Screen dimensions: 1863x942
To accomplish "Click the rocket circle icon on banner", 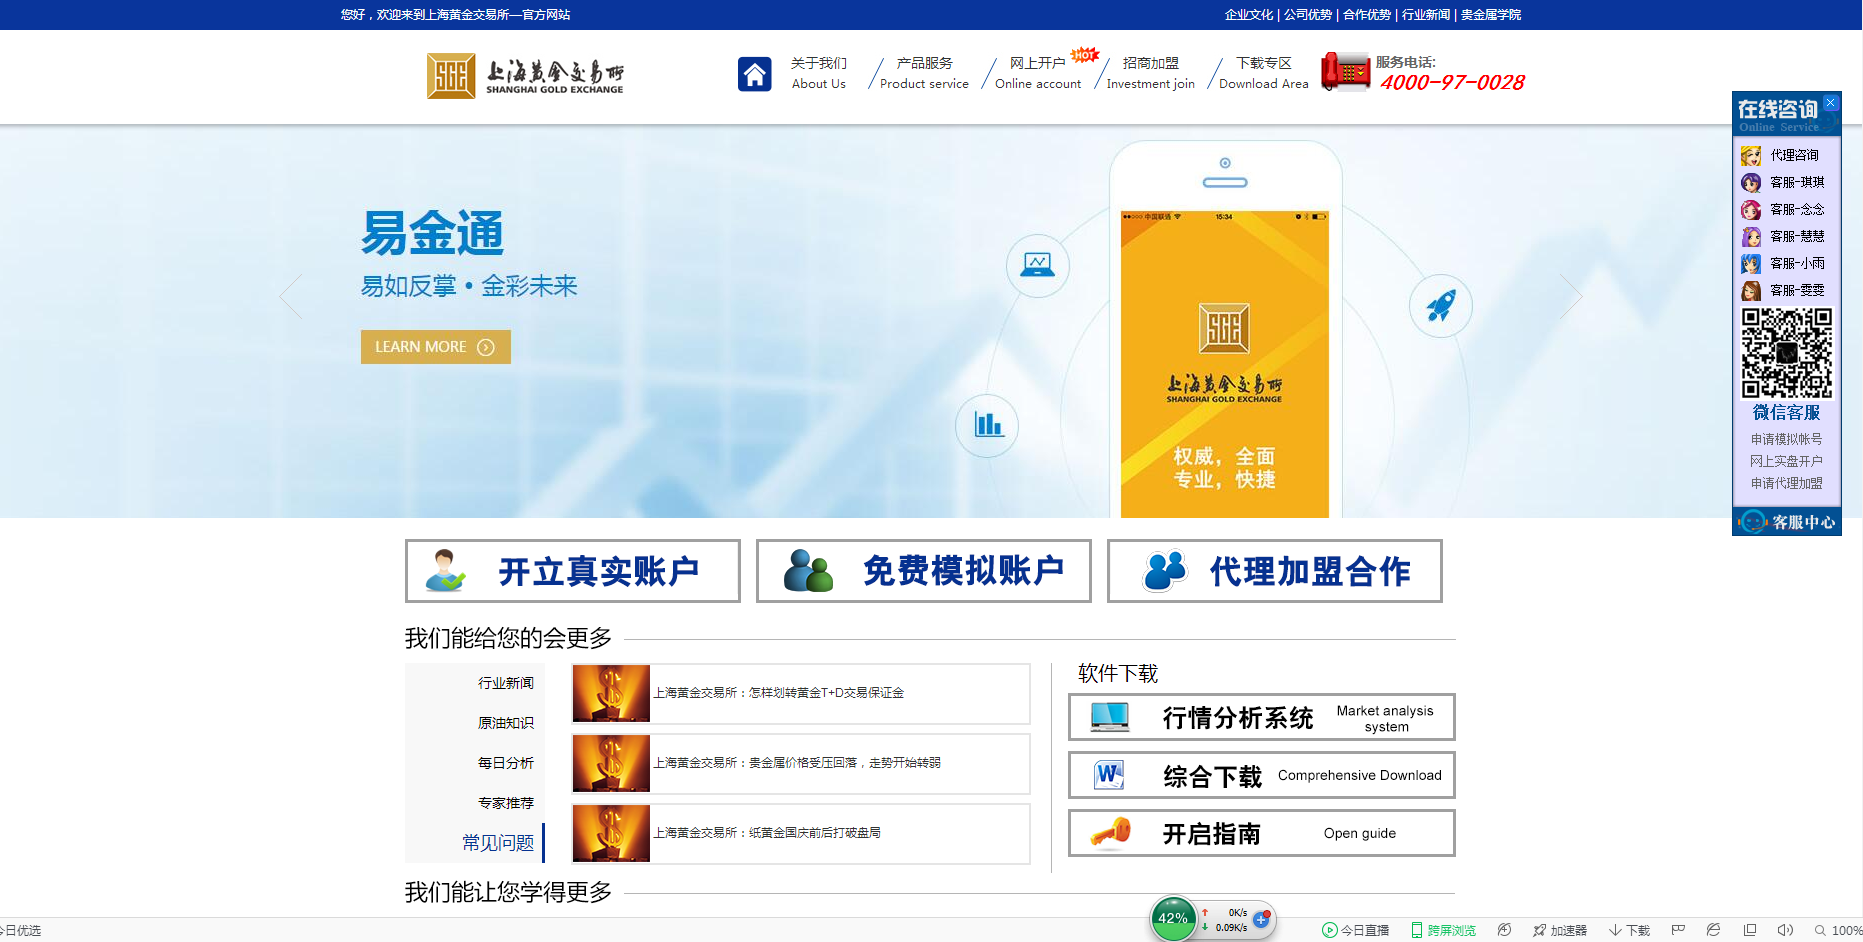I will 1440,305.
